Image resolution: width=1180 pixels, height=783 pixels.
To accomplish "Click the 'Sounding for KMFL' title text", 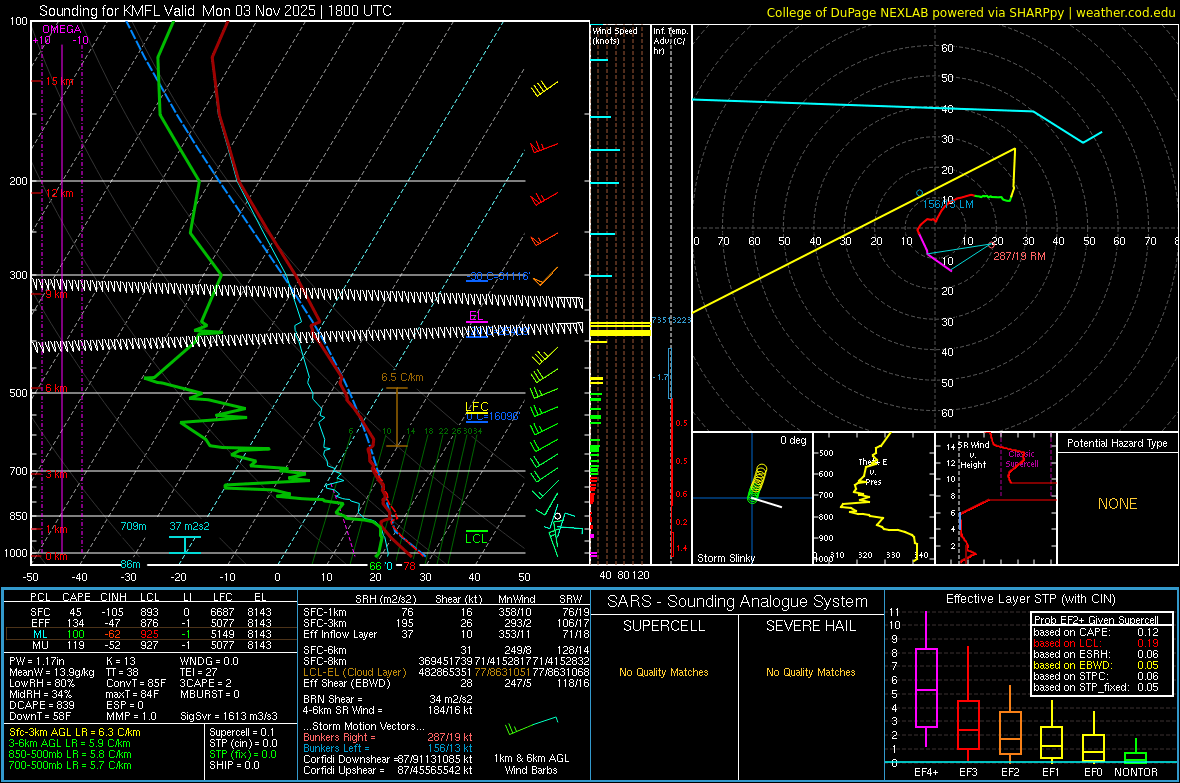I will click(215, 11).
